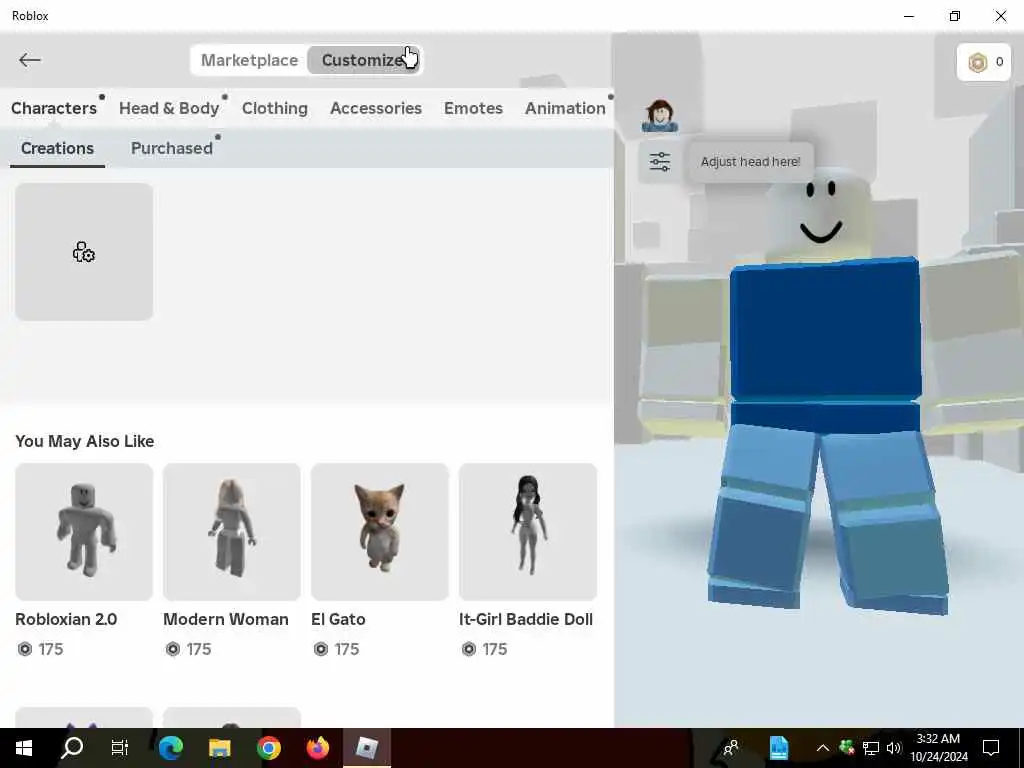Click the 'Adjust head here!' tooltip
1024x768 pixels.
coord(750,162)
